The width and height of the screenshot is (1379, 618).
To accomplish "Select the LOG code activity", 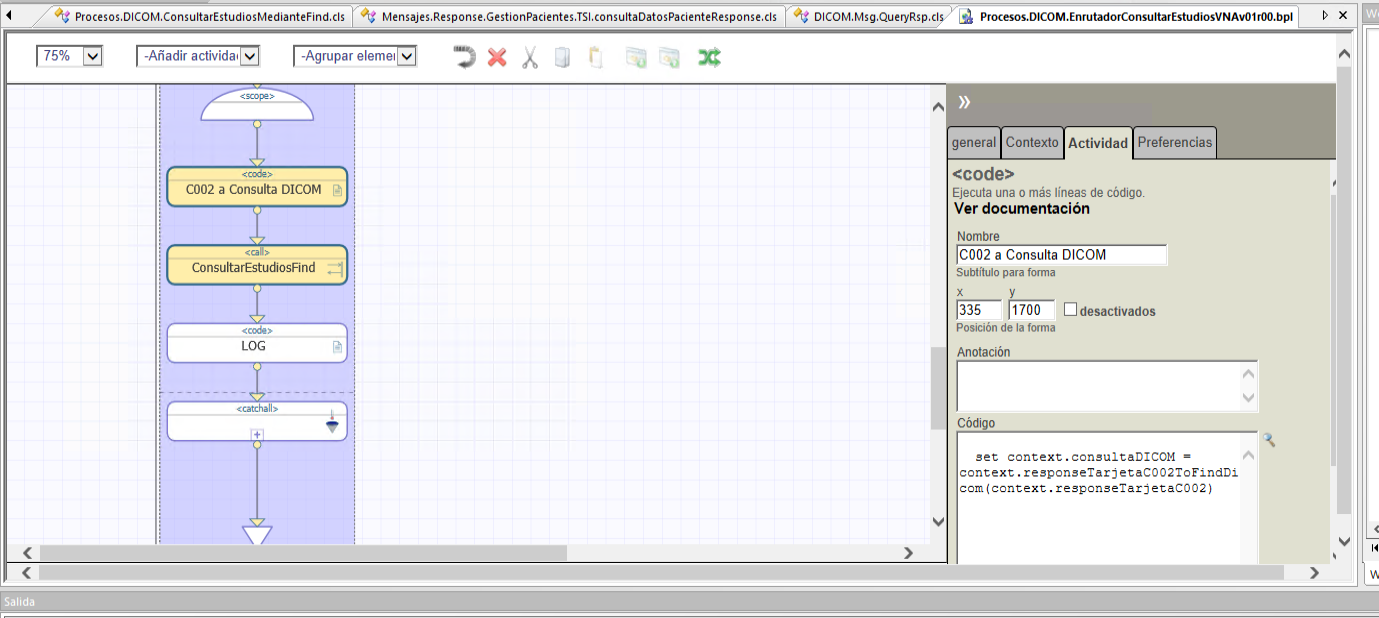I will click(257, 343).
